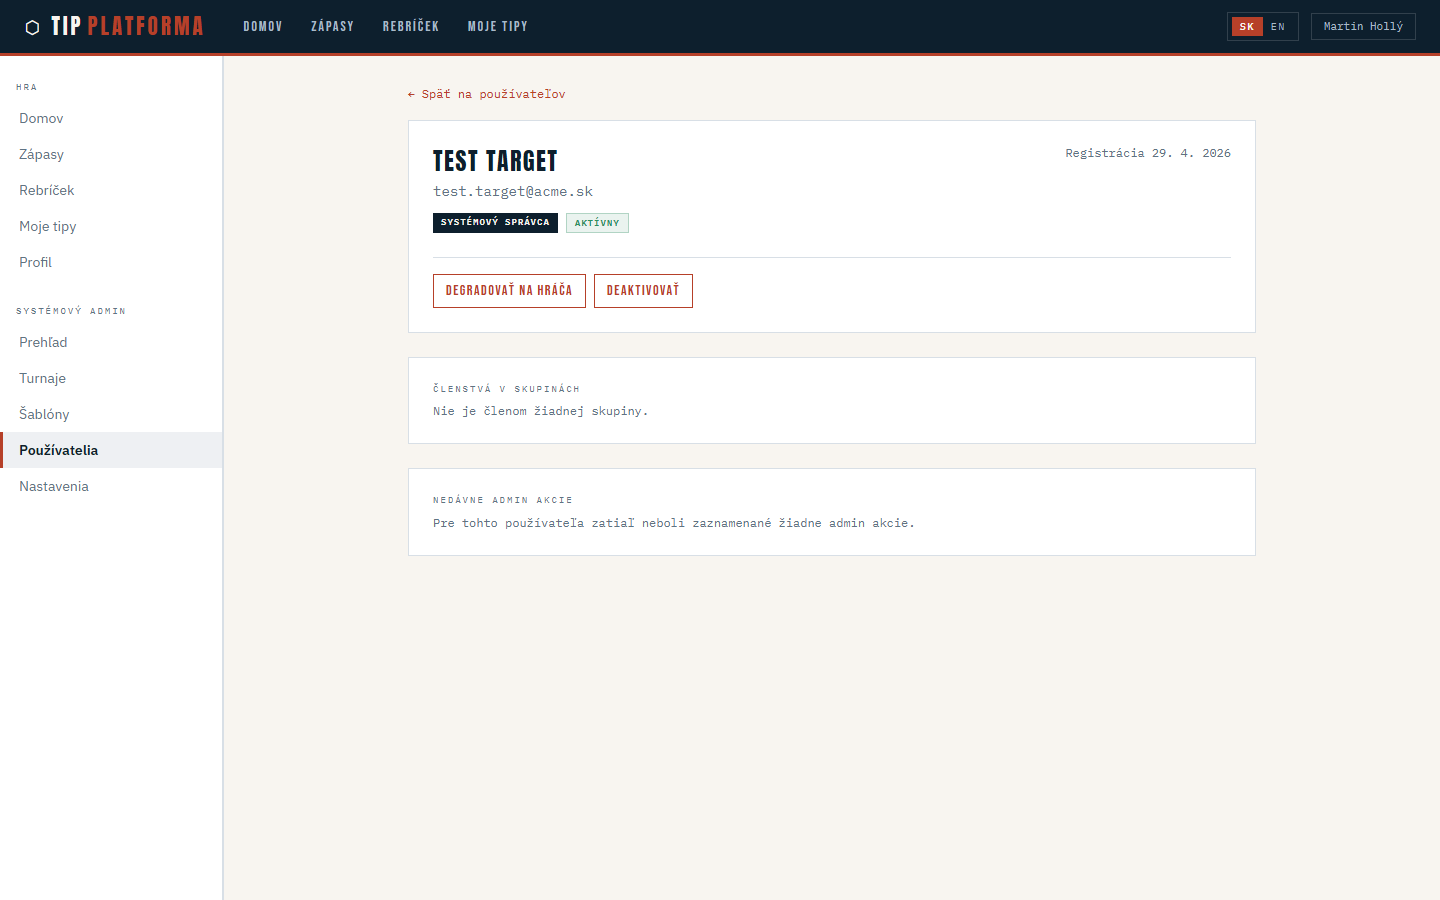Switch language to EN
This screenshot has width=1440, height=900.
click(x=1278, y=27)
